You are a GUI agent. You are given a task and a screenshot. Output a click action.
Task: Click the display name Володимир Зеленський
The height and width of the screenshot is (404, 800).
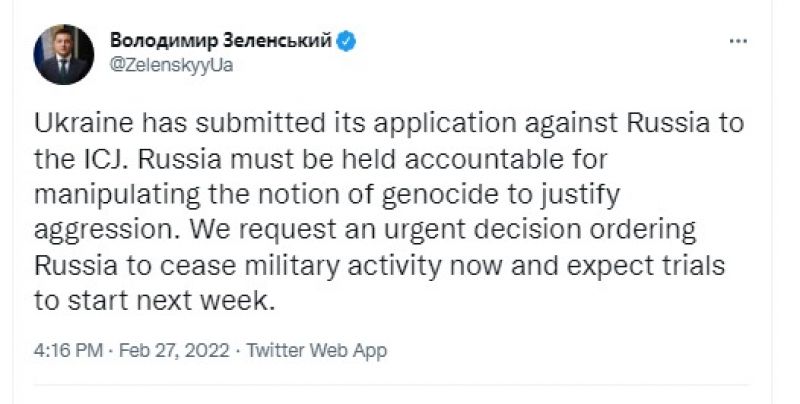(x=222, y=42)
